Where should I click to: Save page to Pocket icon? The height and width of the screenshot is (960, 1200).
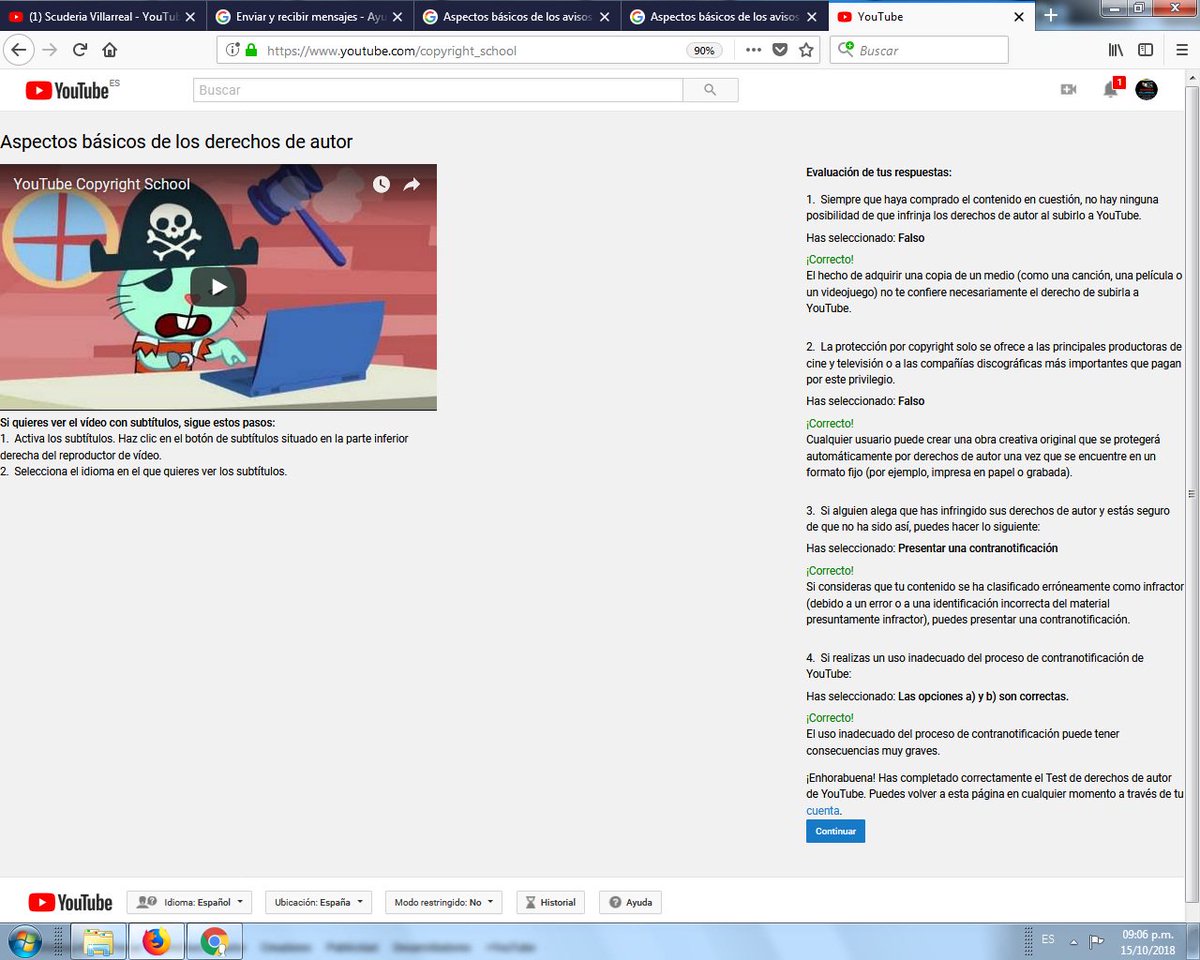pos(780,50)
